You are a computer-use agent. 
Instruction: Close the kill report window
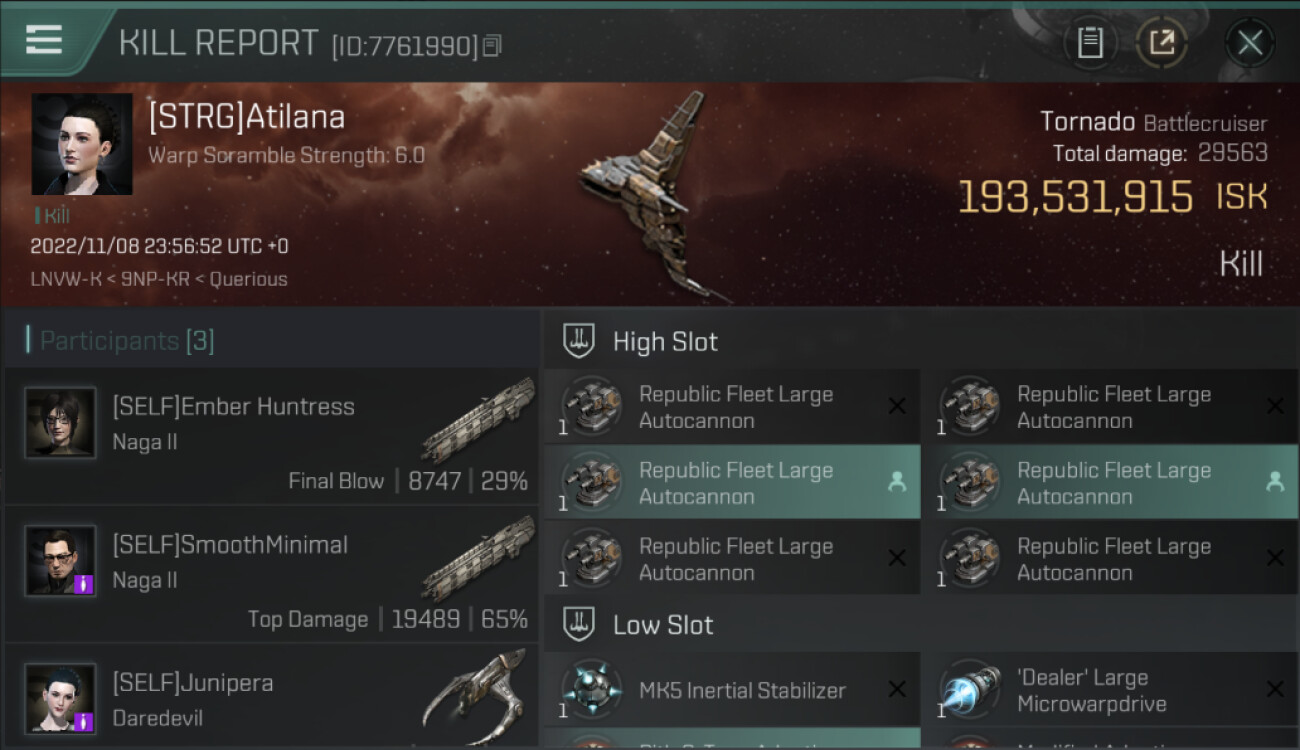[x=1249, y=43]
